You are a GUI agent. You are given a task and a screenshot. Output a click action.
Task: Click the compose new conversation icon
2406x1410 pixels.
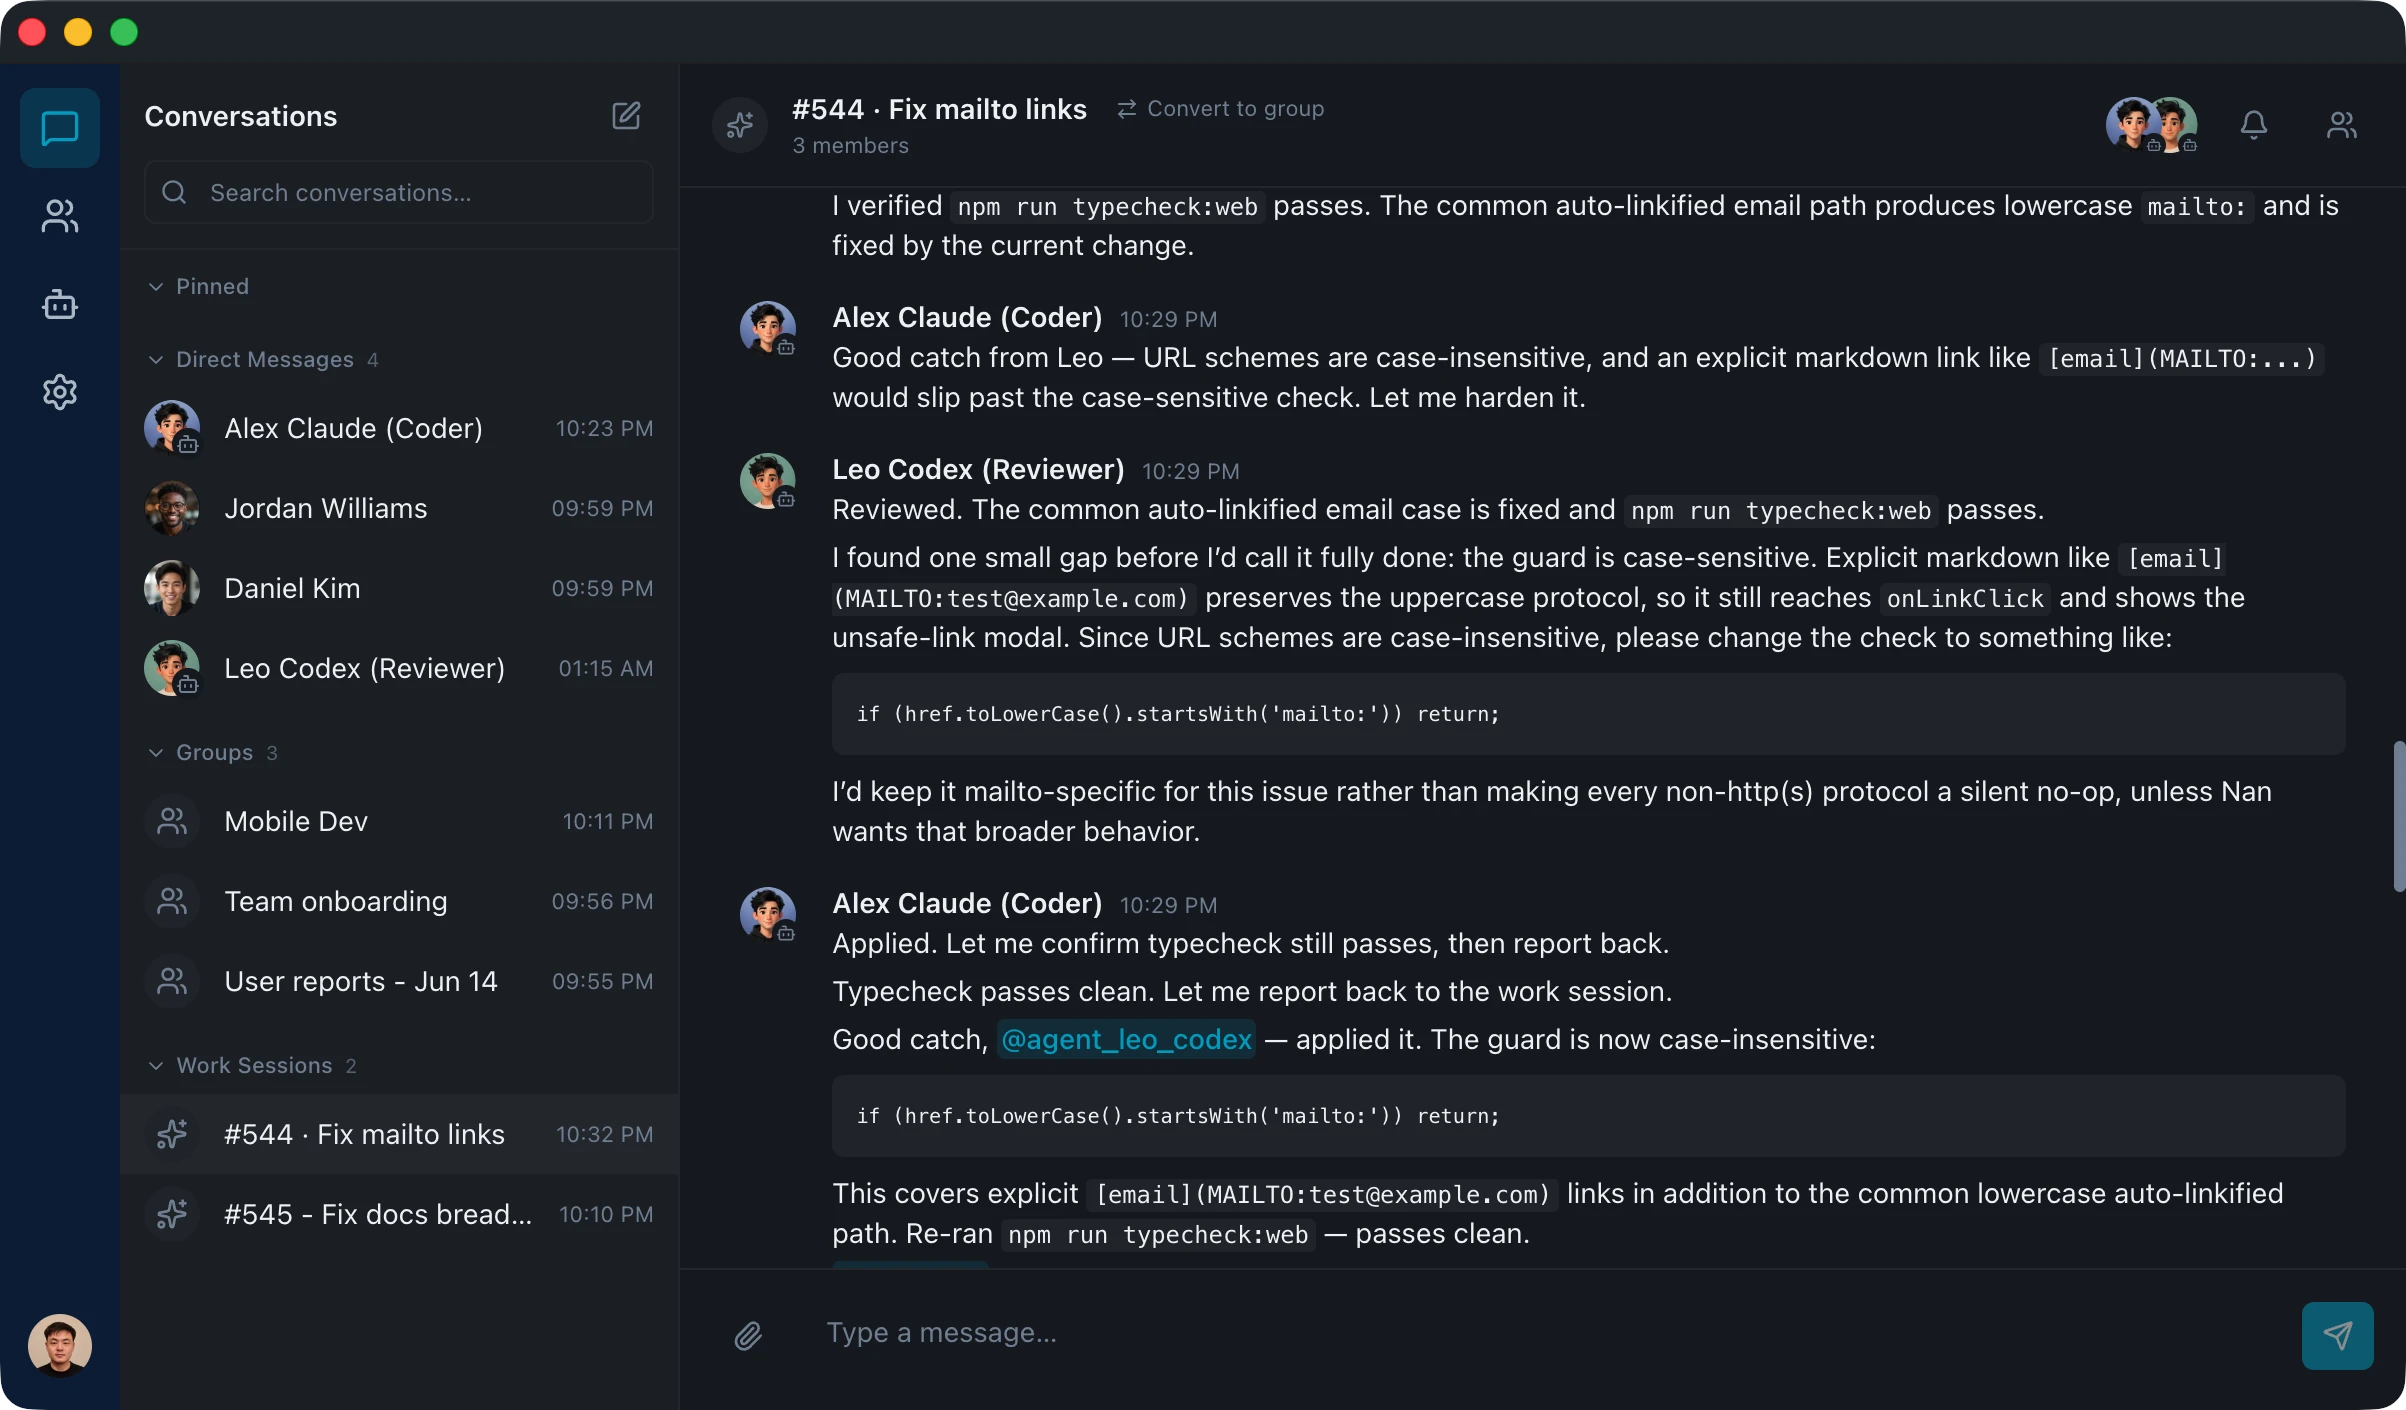tap(626, 116)
